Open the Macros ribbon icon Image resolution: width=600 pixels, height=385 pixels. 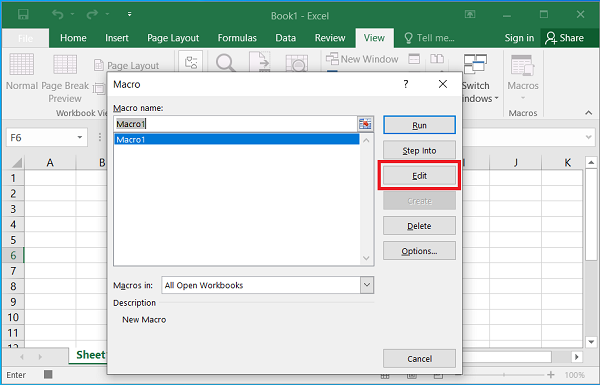click(522, 65)
